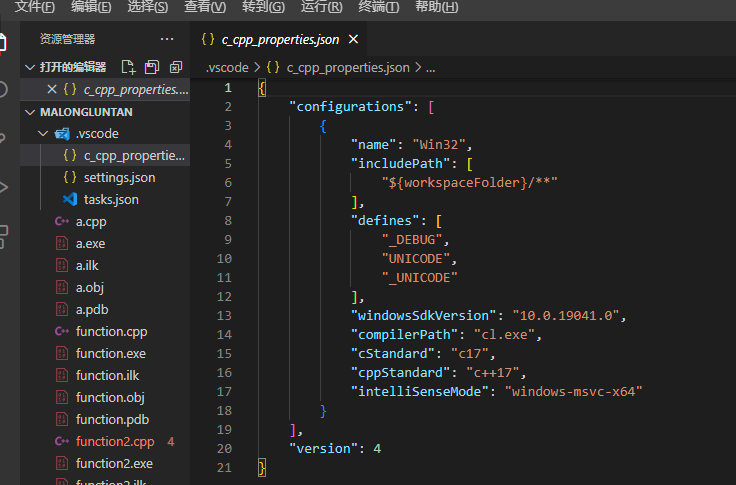Select a.exe in the explorer
Image resolution: width=736 pixels, height=485 pixels.
coord(105,244)
